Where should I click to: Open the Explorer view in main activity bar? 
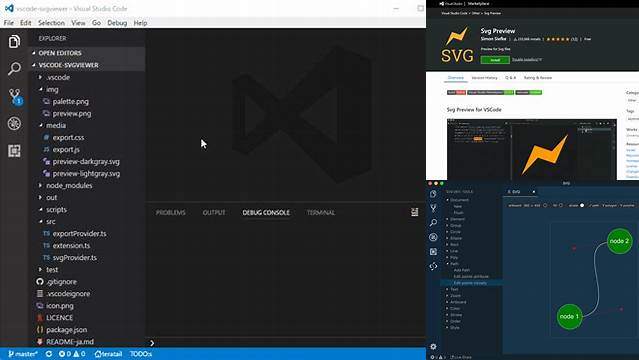pyautogui.click(x=14, y=41)
